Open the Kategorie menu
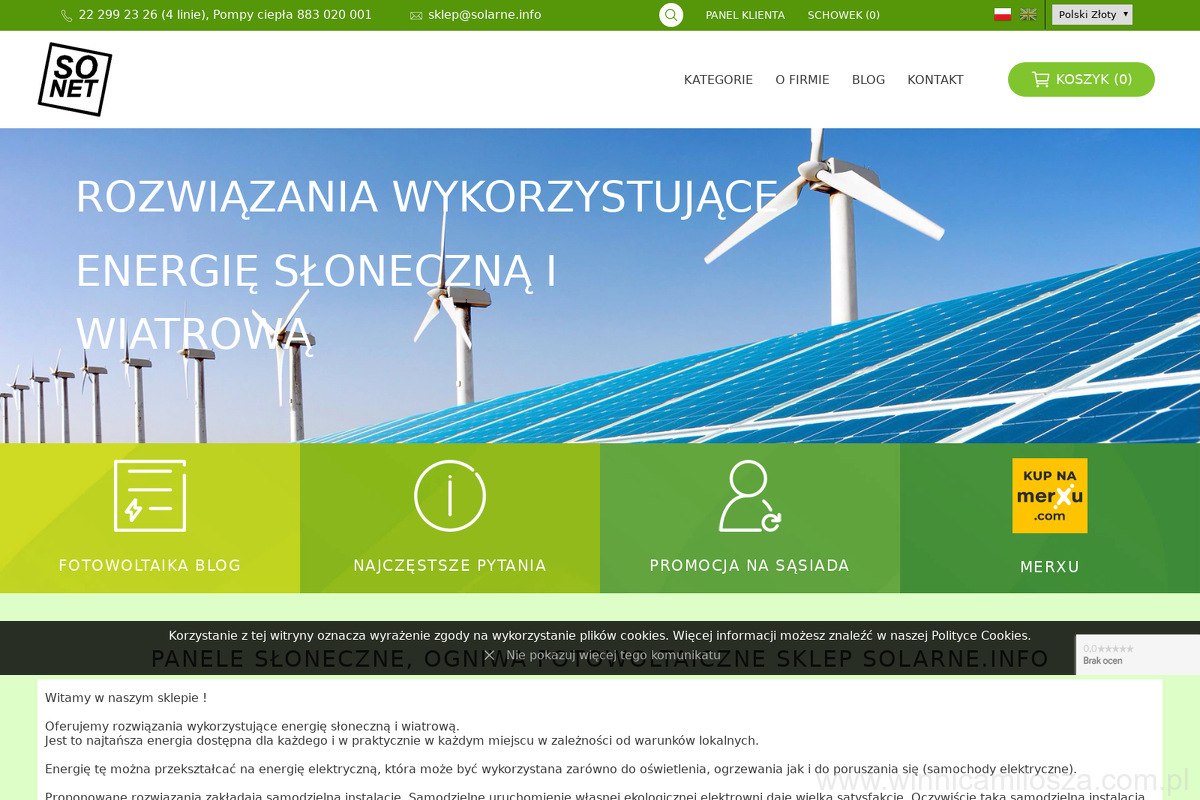 coord(718,80)
